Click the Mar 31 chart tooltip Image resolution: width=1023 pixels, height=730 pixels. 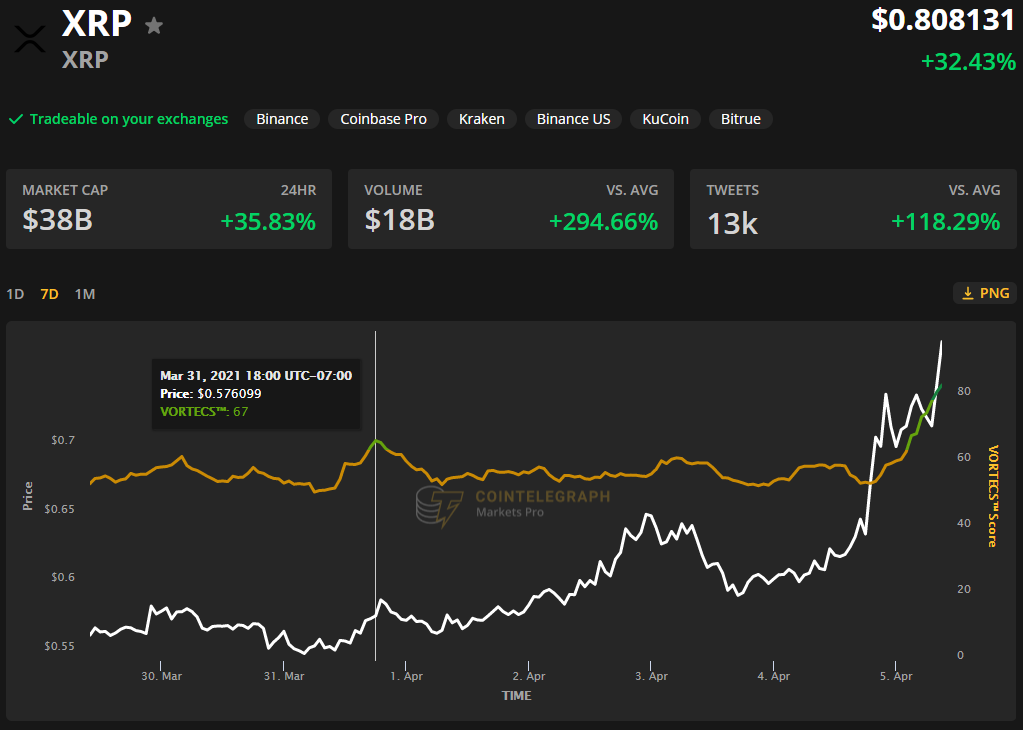point(256,394)
